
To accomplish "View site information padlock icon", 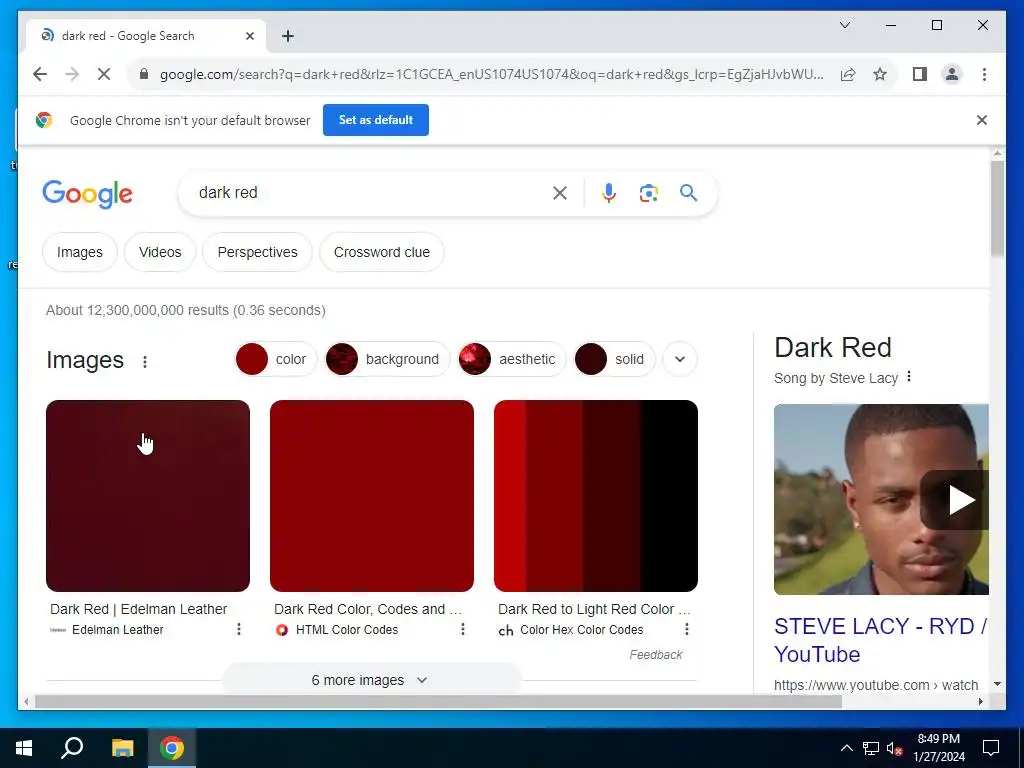I will pyautogui.click(x=144, y=74).
